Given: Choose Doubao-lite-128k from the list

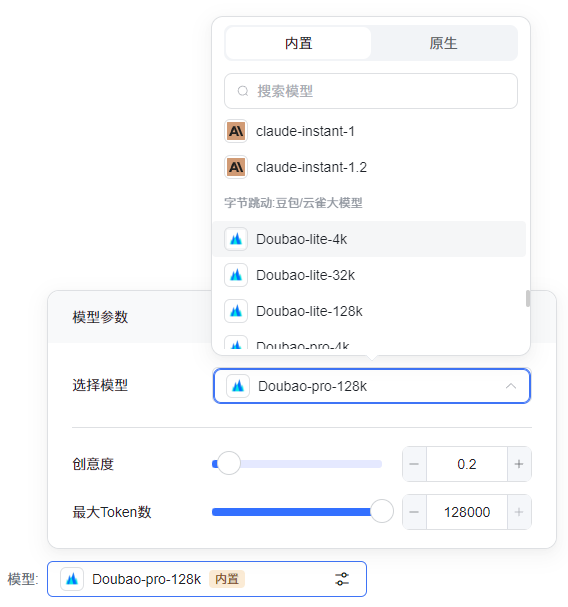Looking at the screenshot, I should pos(369,311).
